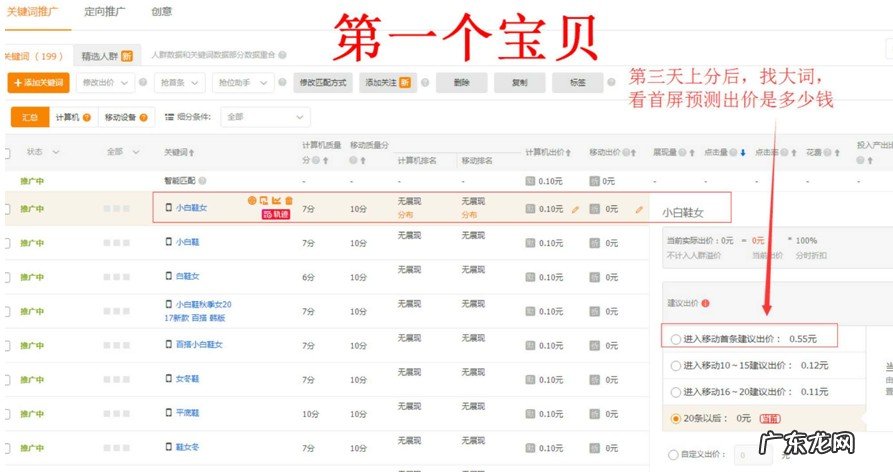Select the 计算机 view tab
This screenshot has width=893, height=472.
click(73, 117)
